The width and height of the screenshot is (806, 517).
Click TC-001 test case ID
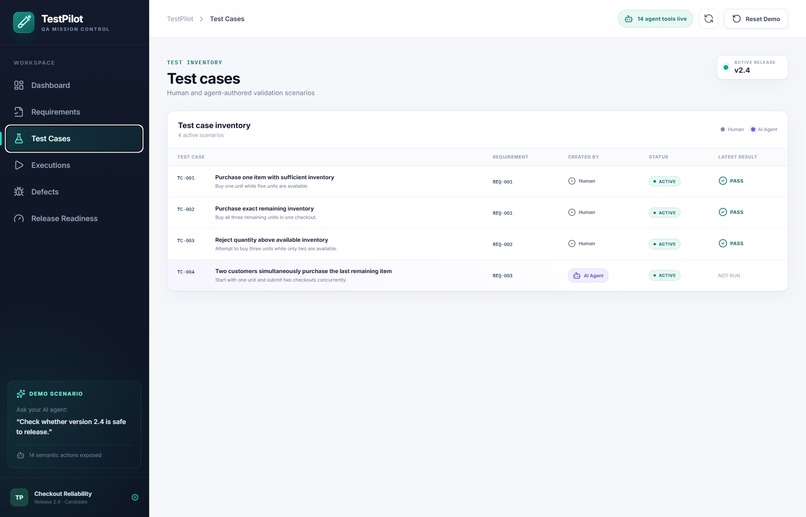point(186,178)
